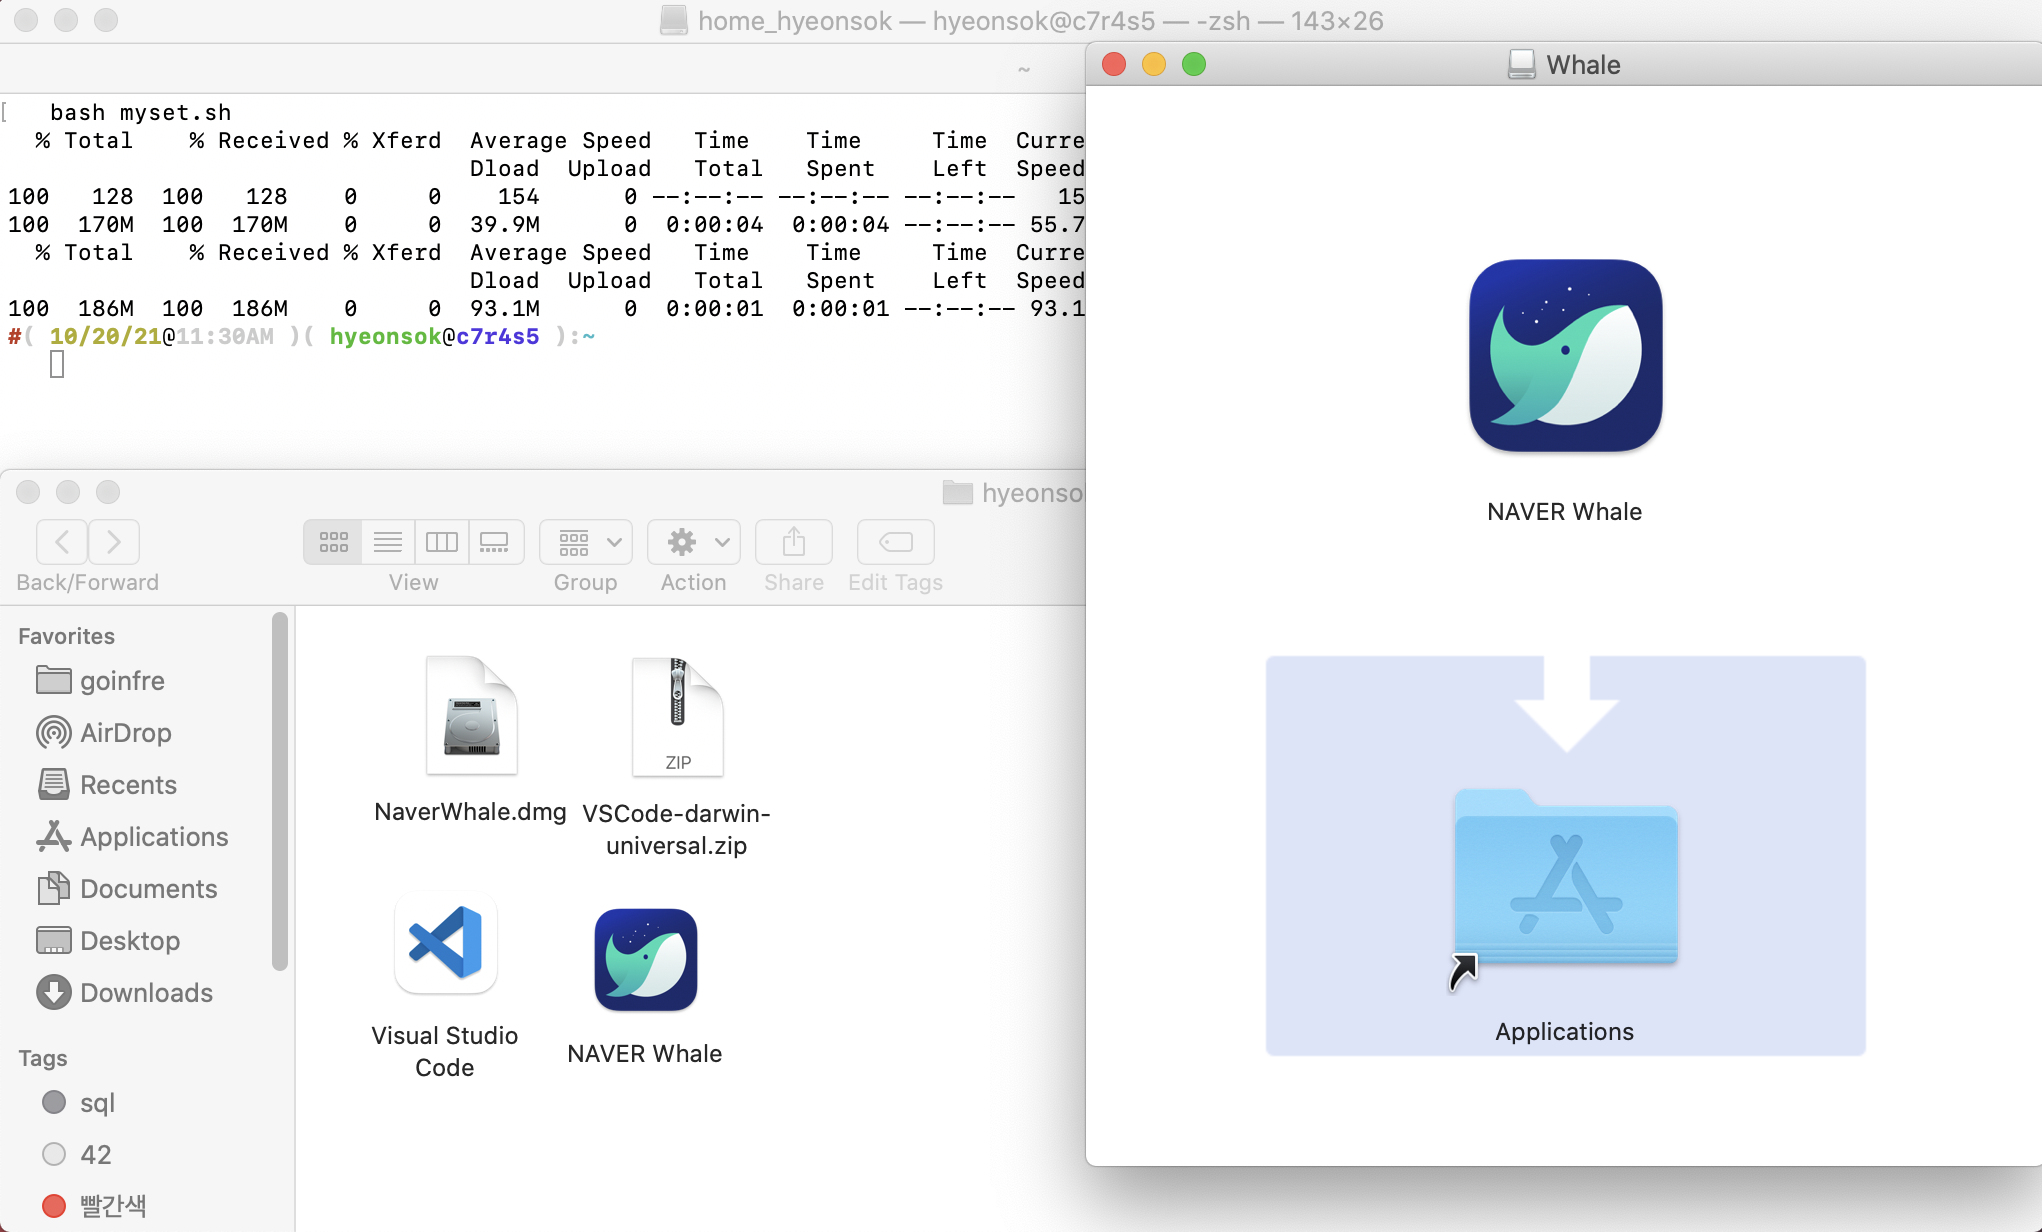
Task: Click the Share toolbar button
Action: click(x=794, y=542)
